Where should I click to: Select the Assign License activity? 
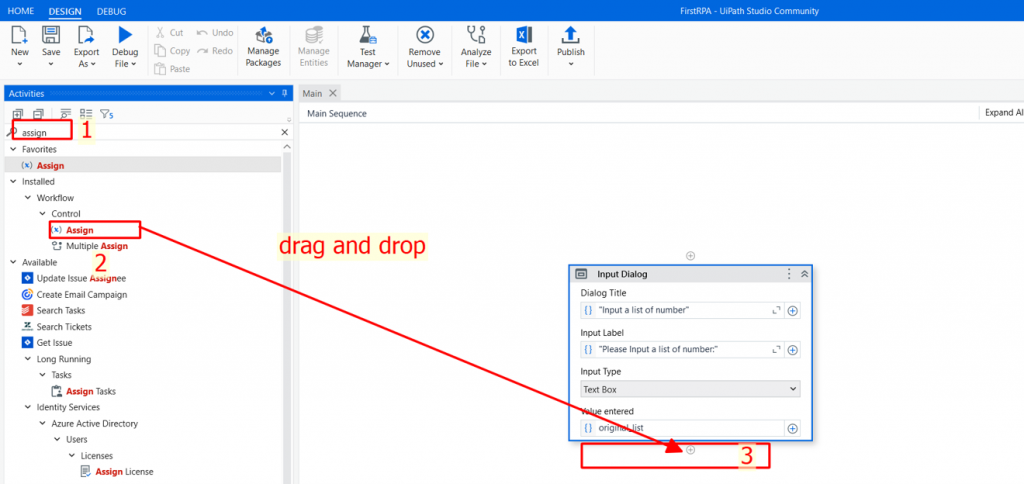[x=124, y=472]
